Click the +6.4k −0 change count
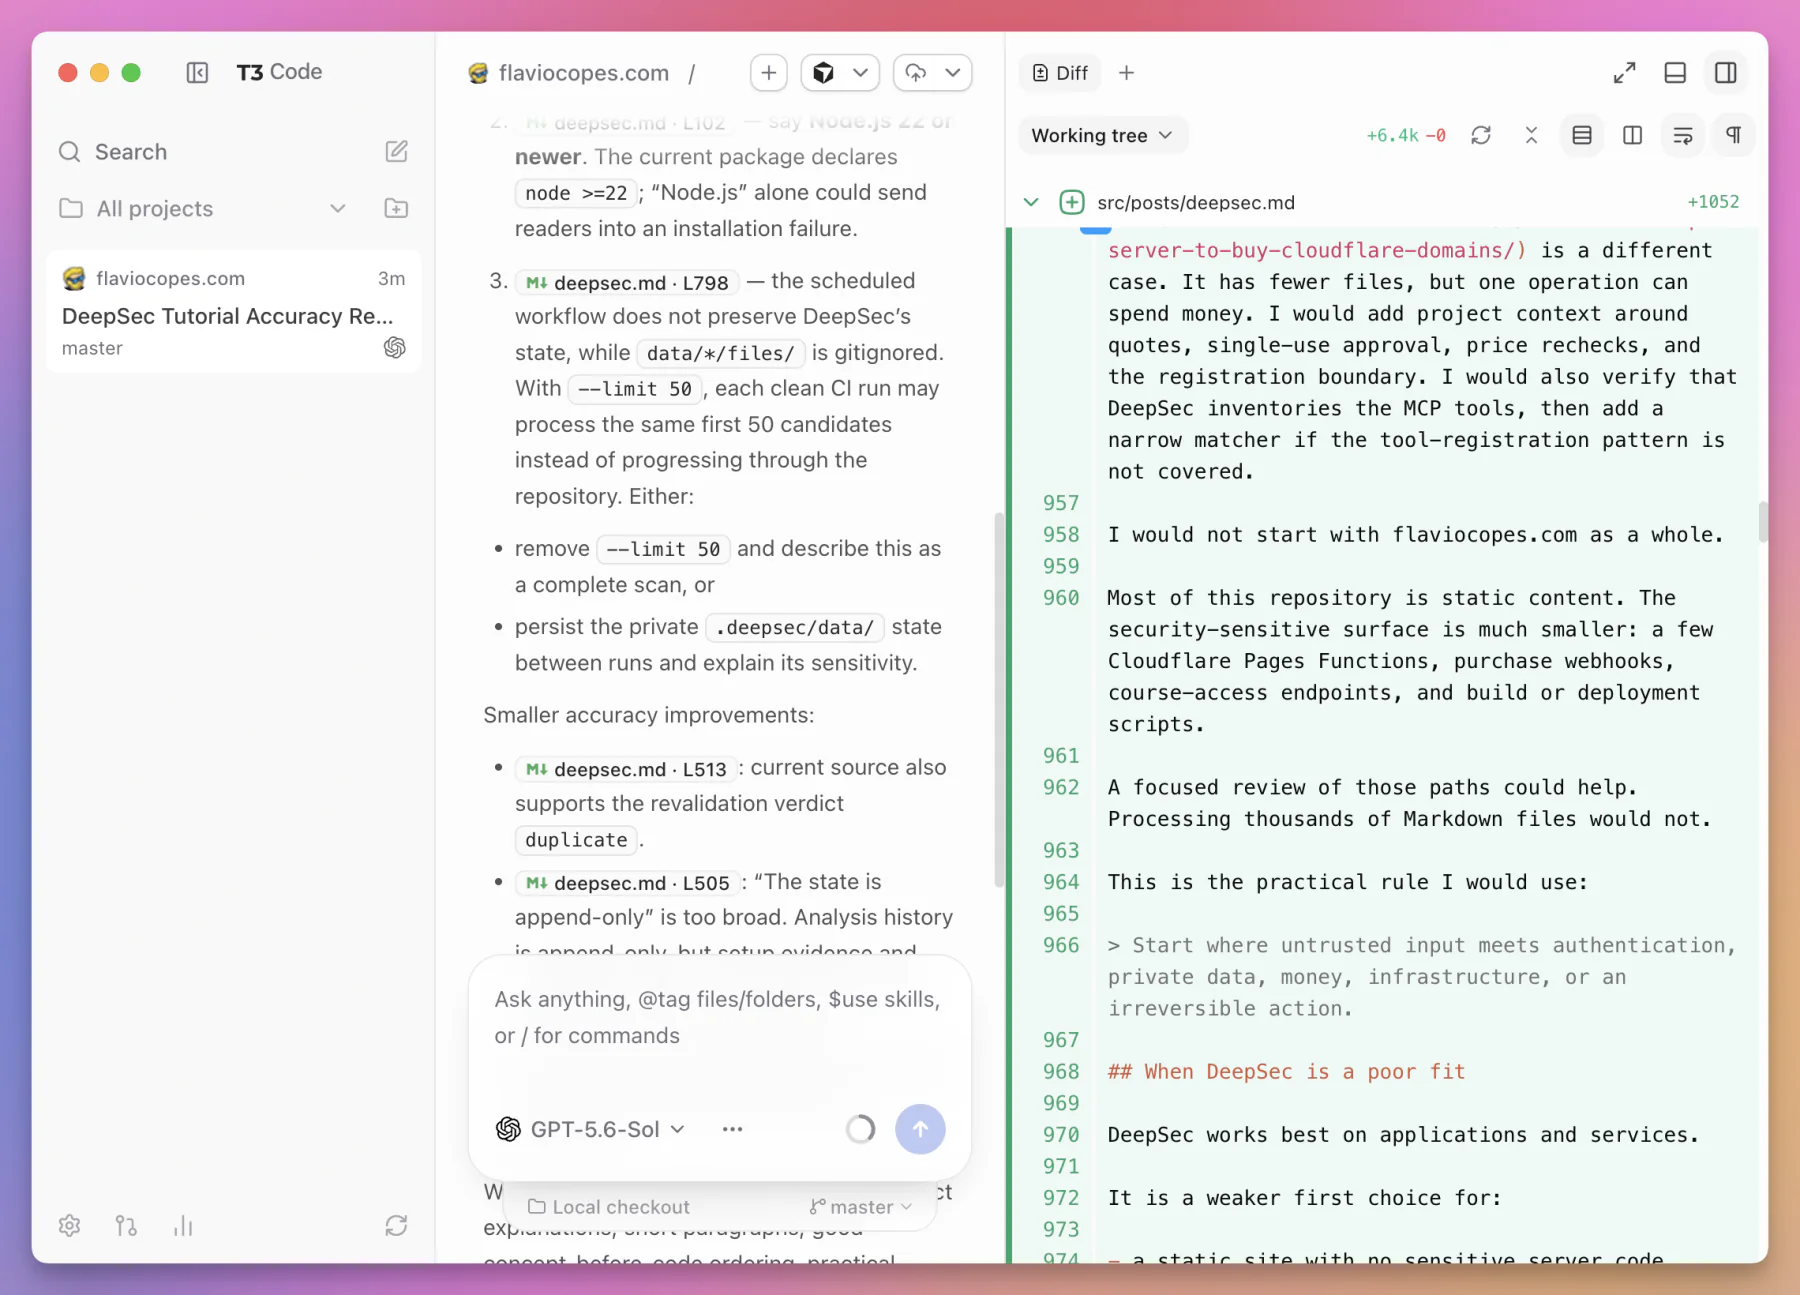Screen dimensions: 1800x1295 point(1405,136)
